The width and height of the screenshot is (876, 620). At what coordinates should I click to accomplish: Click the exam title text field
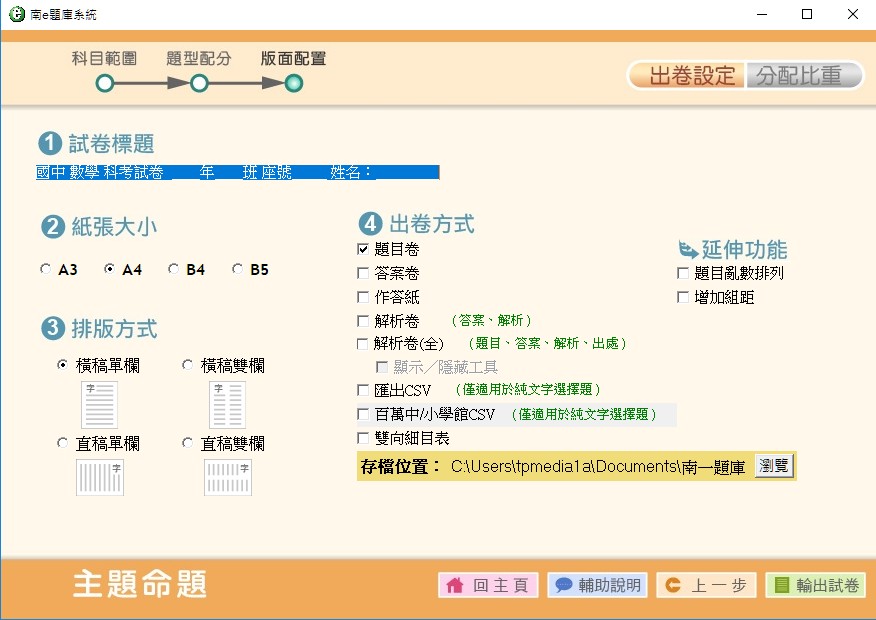point(237,172)
